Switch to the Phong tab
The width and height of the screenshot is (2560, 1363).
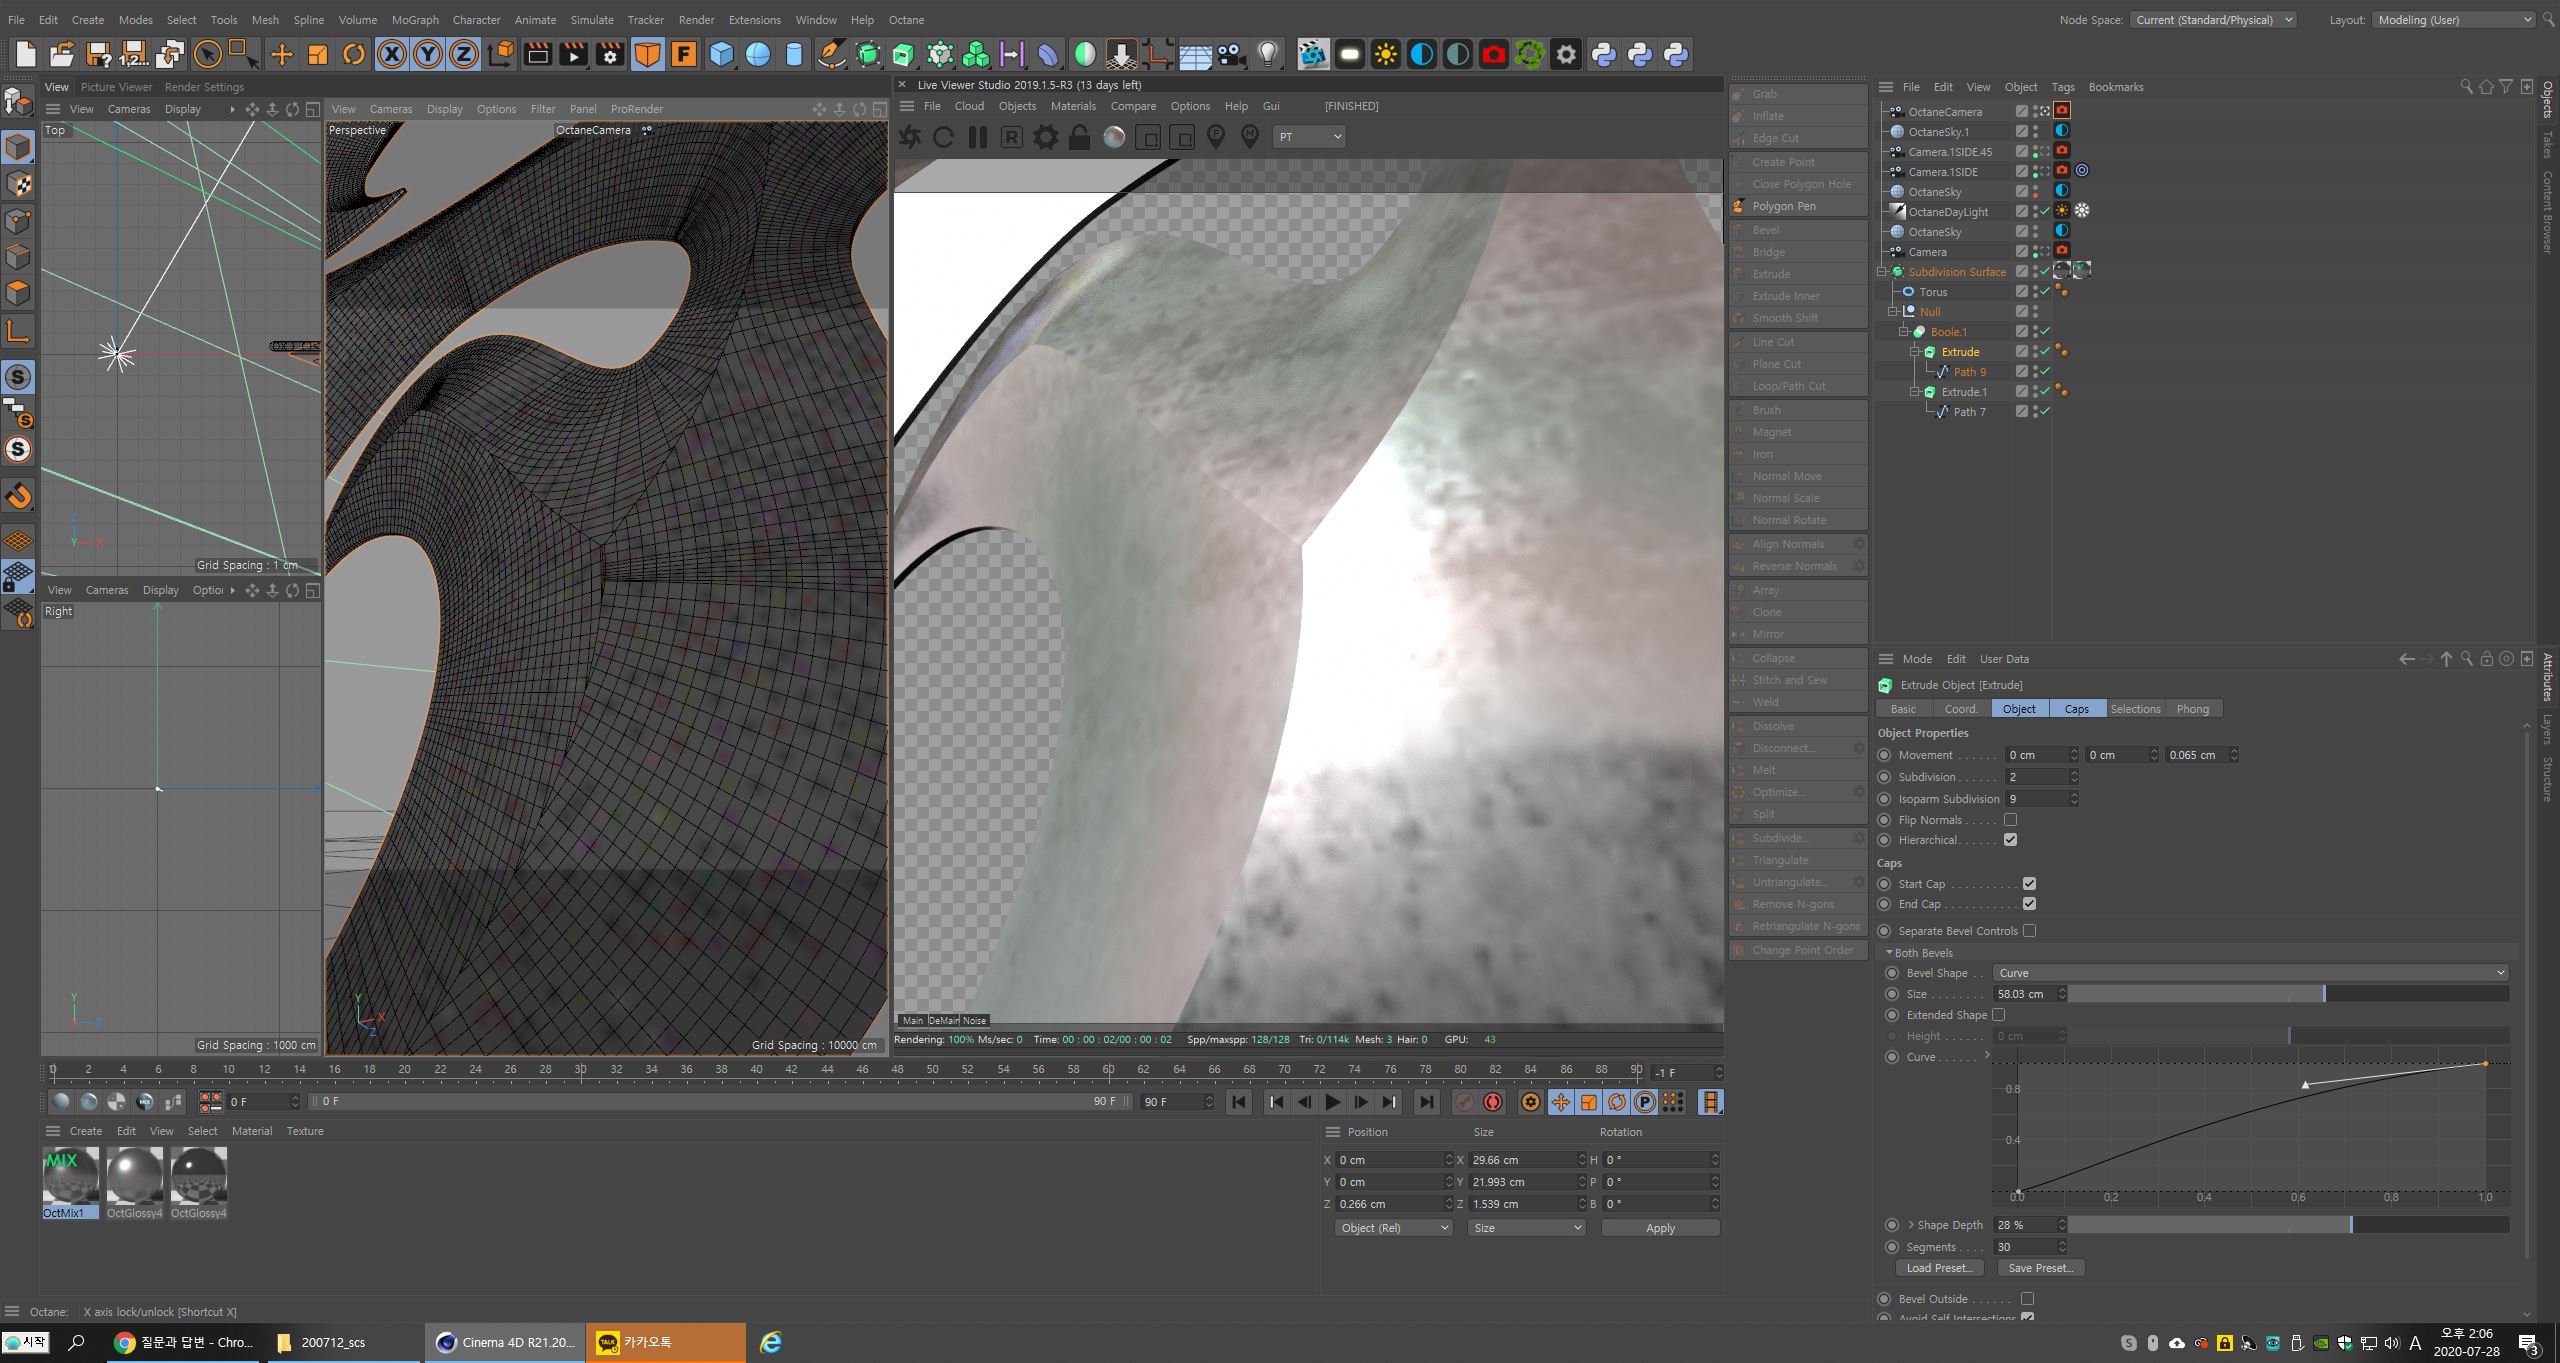click(x=2192, y=709)
